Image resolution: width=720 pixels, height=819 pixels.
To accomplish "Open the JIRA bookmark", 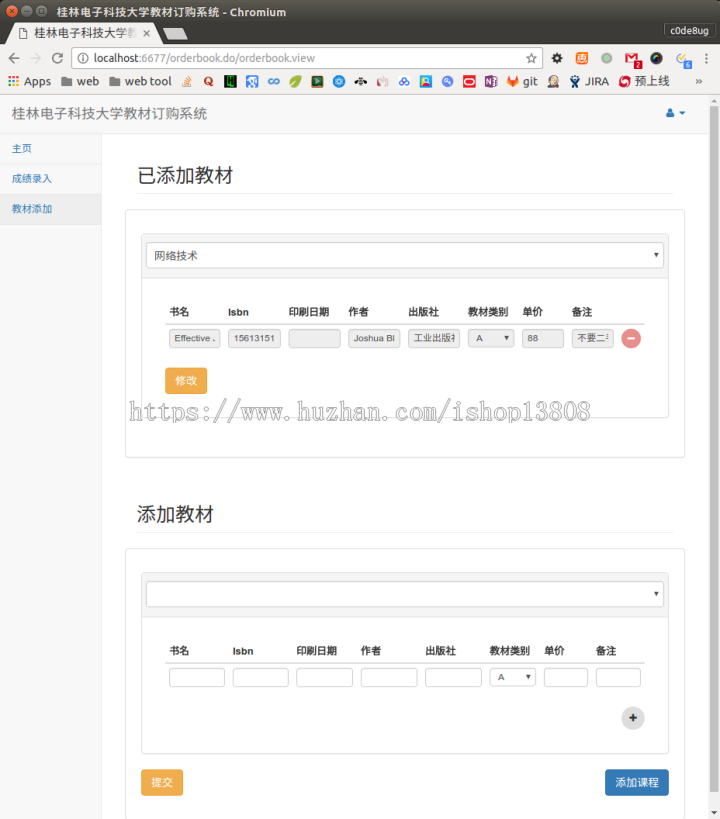I will tap(589, 81).
